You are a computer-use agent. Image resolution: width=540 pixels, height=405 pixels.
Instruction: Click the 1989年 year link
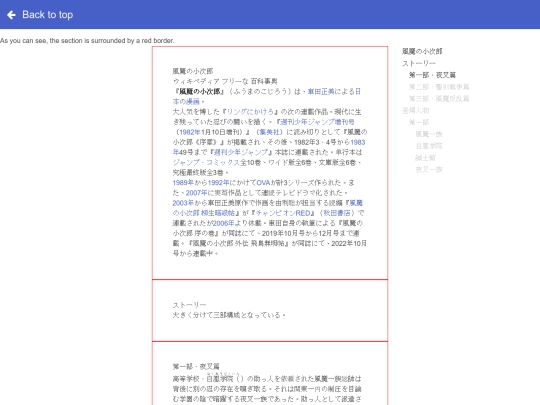point(183,183)
